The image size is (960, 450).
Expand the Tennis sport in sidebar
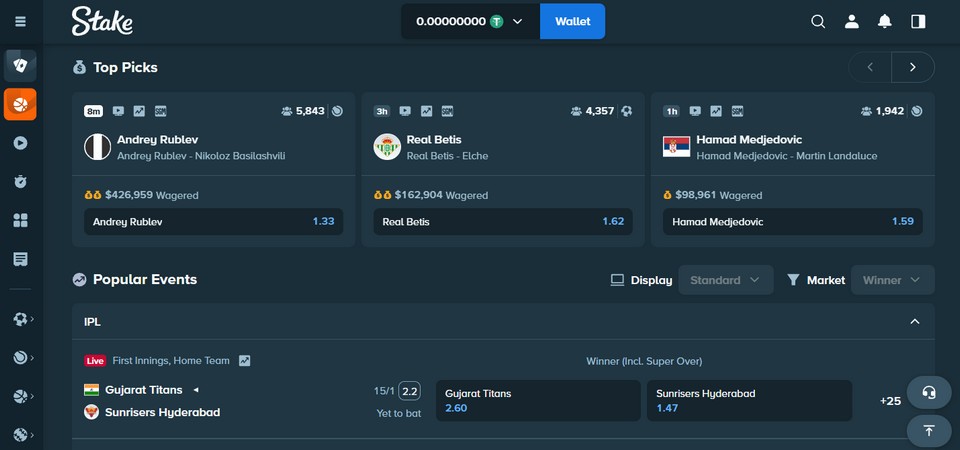point(23,358)
